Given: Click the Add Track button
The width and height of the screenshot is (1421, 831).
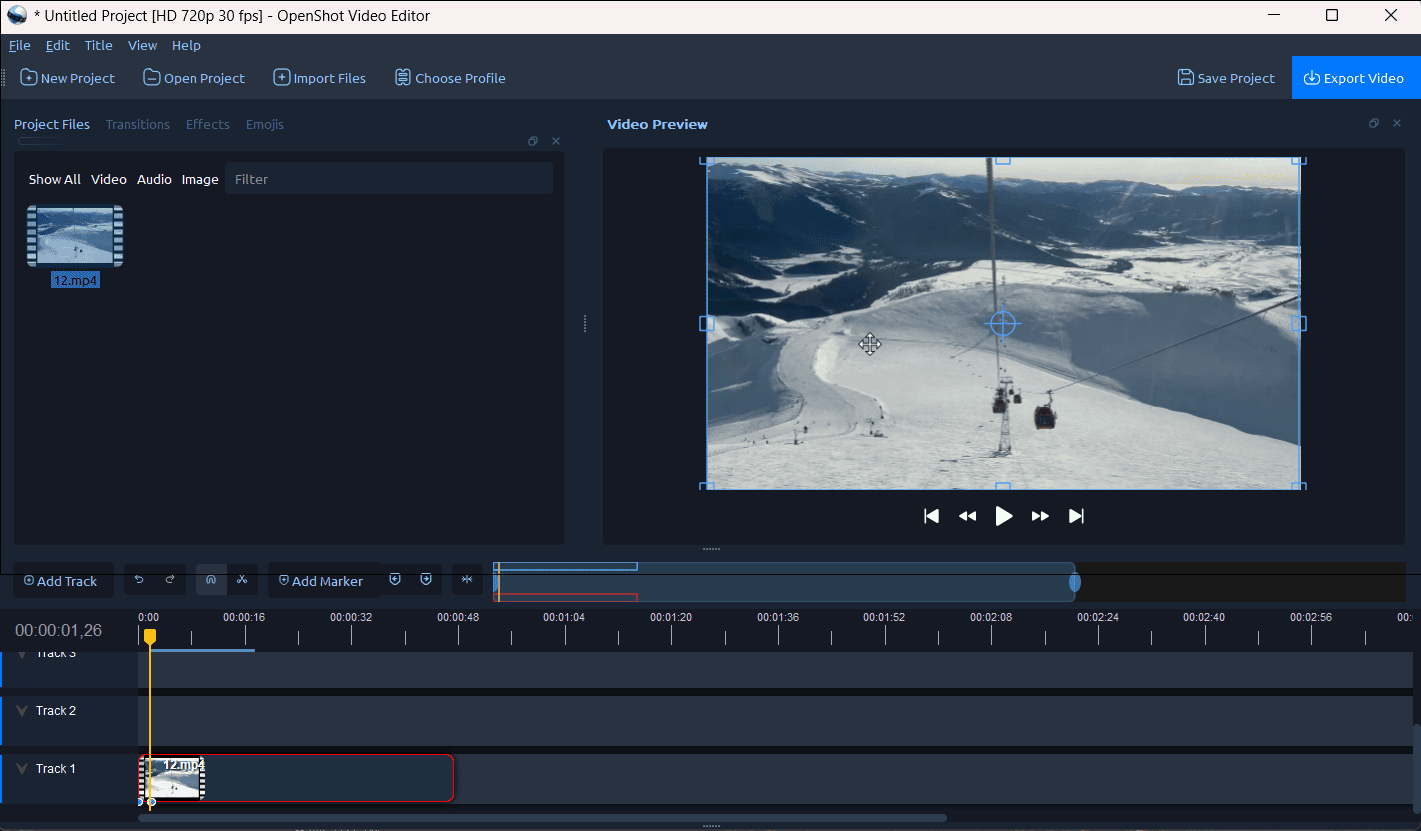Looking at the screenshot, I should [x=61, y=581].
